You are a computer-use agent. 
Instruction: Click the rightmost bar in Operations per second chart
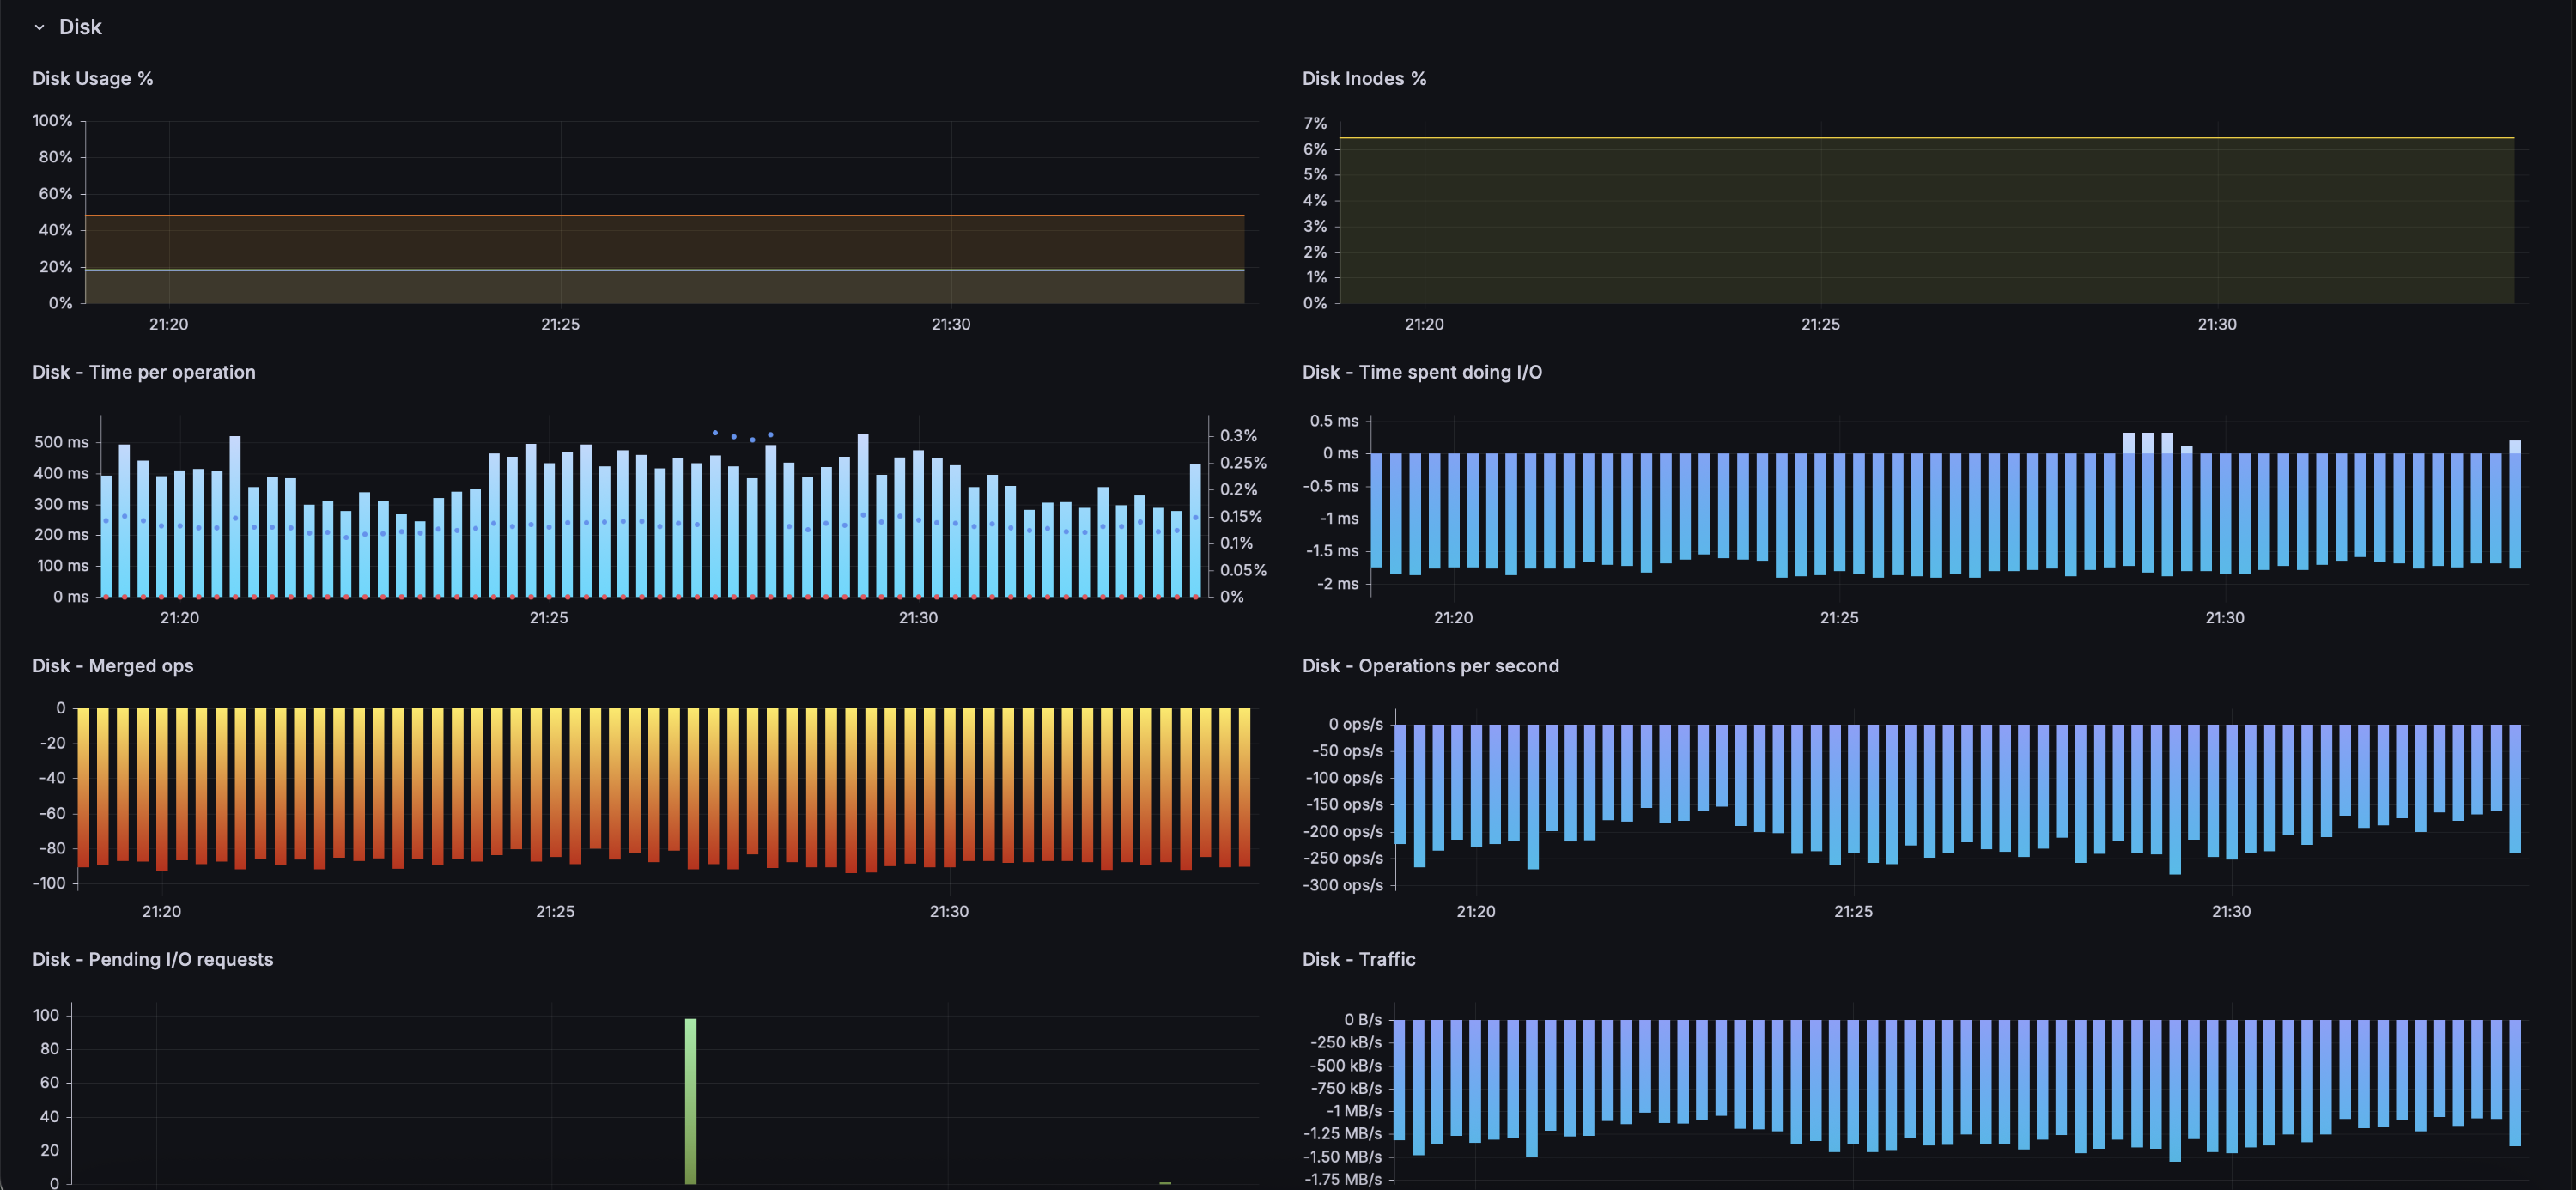2514,788
